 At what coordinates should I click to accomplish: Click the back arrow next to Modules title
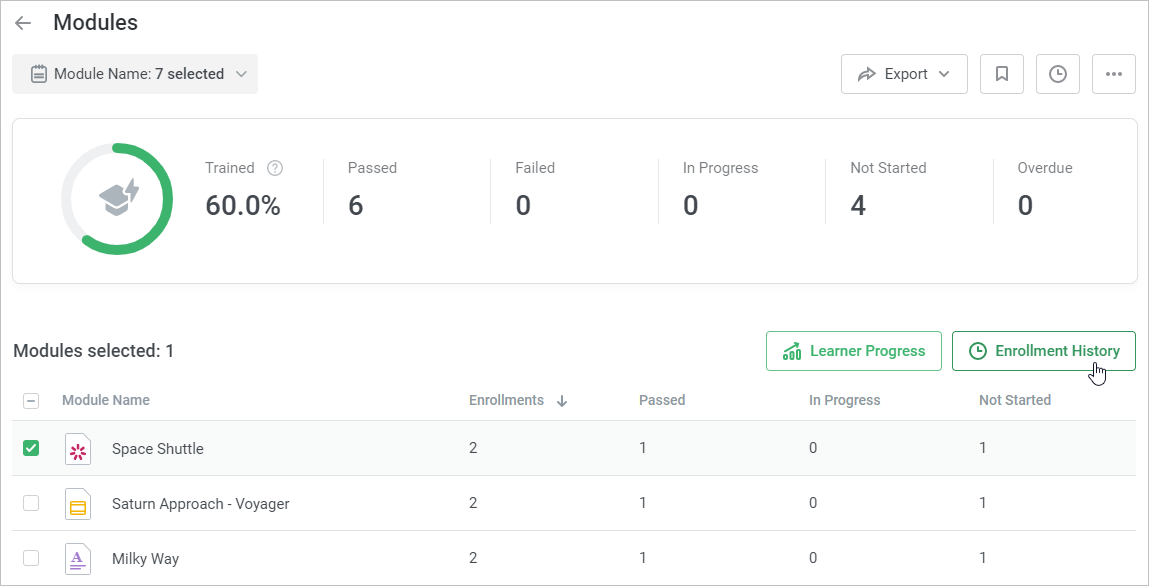pyautogui.click(x=22, y=22)
